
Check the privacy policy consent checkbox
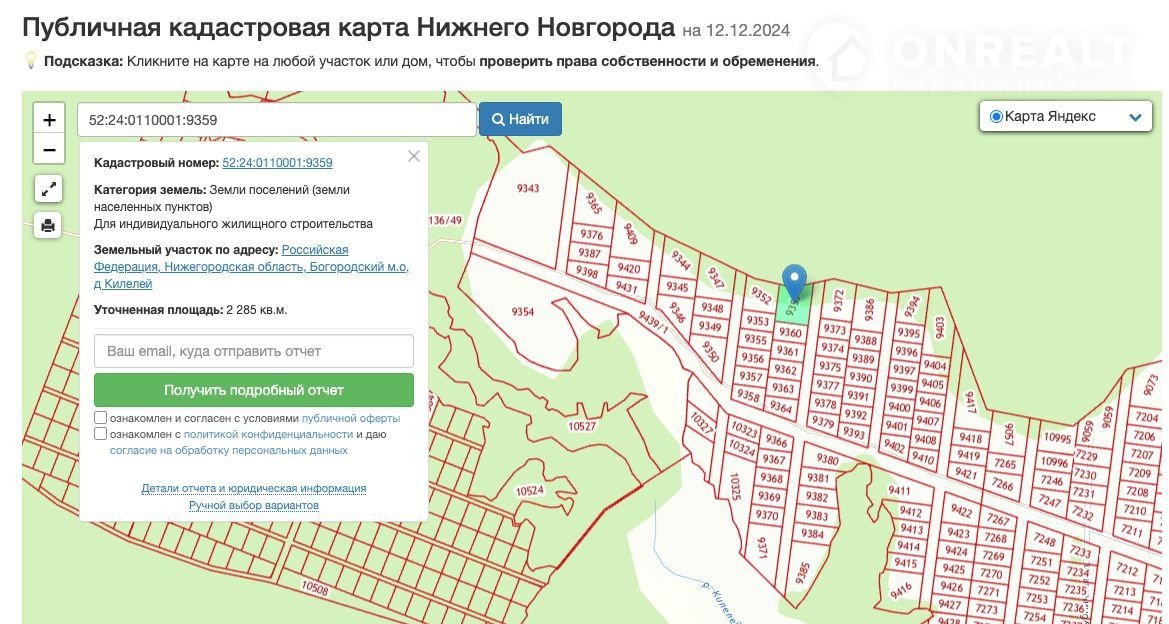point(101,434)
